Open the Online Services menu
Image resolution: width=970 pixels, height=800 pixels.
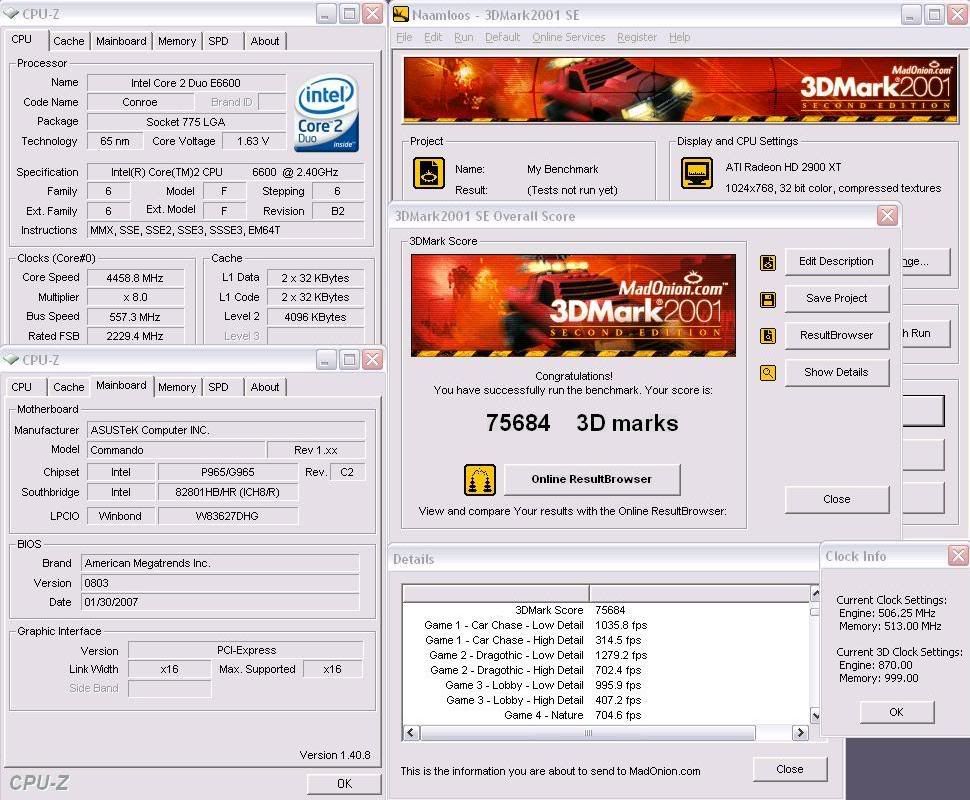tap(569, 37)
